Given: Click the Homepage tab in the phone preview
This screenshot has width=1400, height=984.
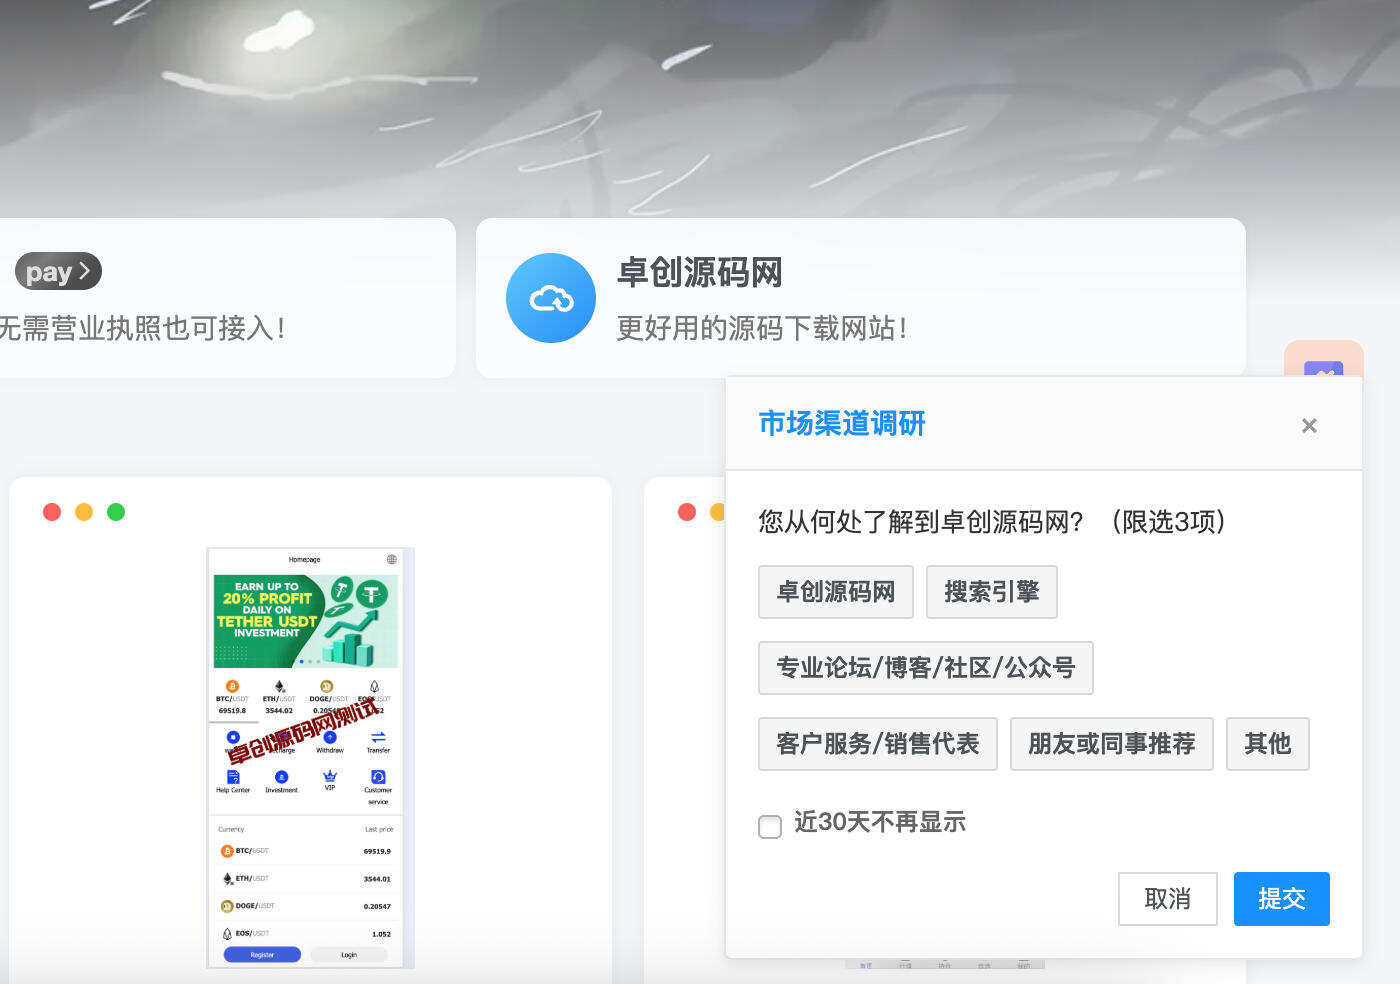Looking at the screenshot, I should point(304,560).
